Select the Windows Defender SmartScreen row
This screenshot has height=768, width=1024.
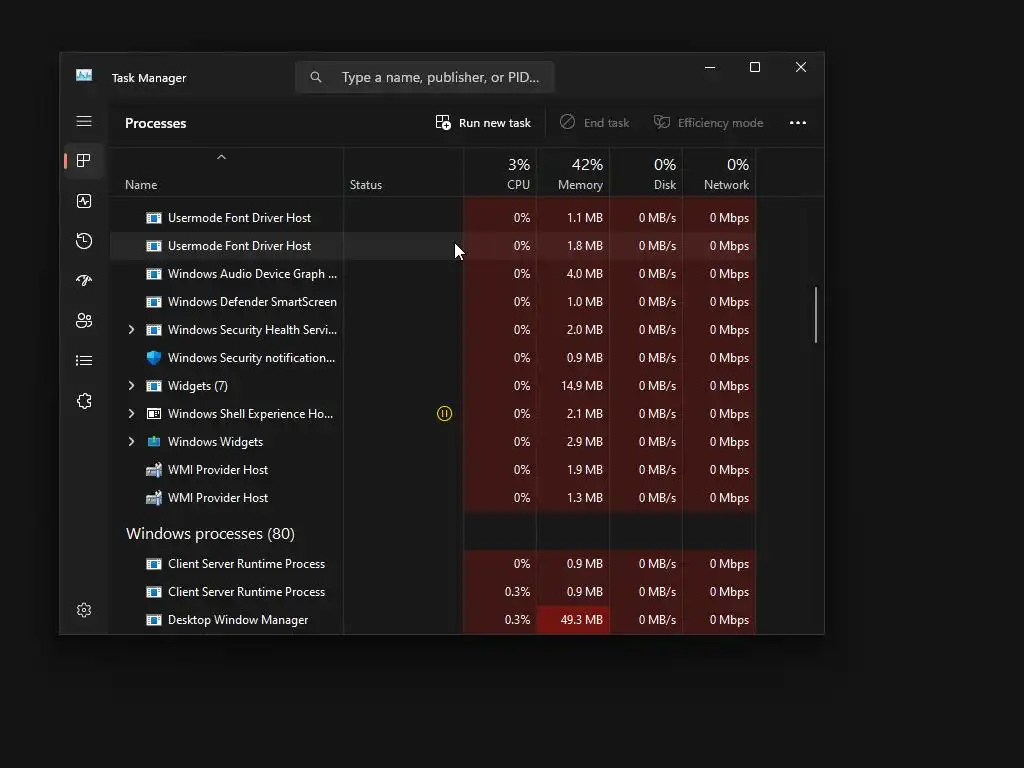433,302
